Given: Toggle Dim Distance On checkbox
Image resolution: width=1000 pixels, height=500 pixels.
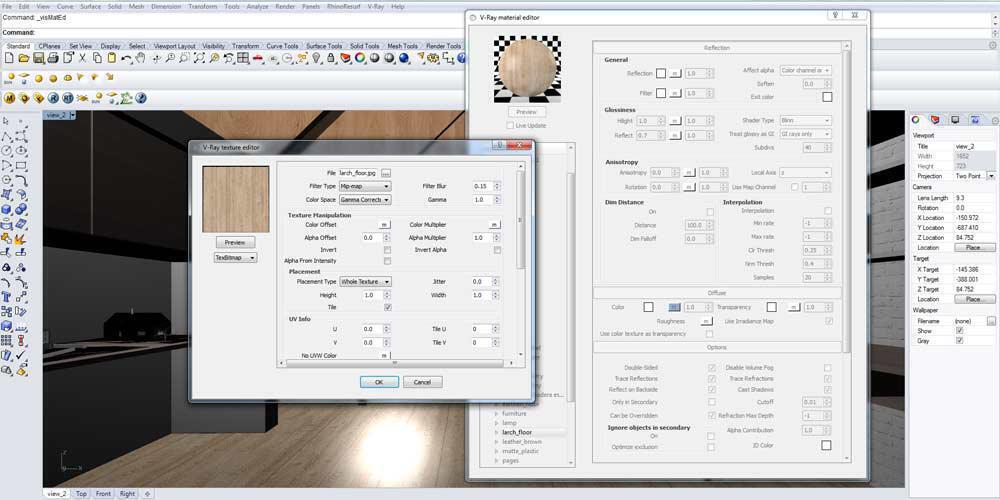Looking at the screenshot, I should click(x=710, y=211).
